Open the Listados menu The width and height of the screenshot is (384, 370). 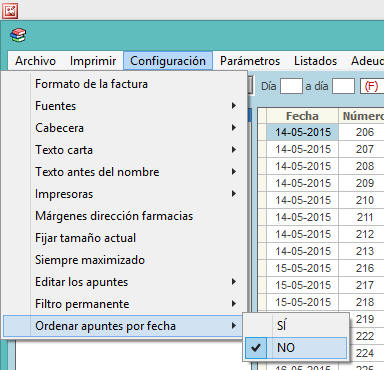(315, 61)
